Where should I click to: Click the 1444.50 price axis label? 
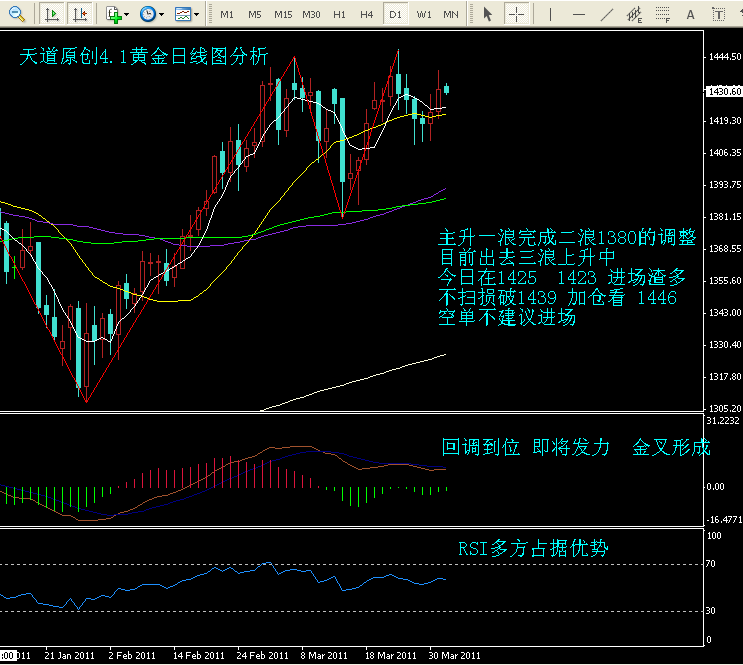click(x=725, y=57)
